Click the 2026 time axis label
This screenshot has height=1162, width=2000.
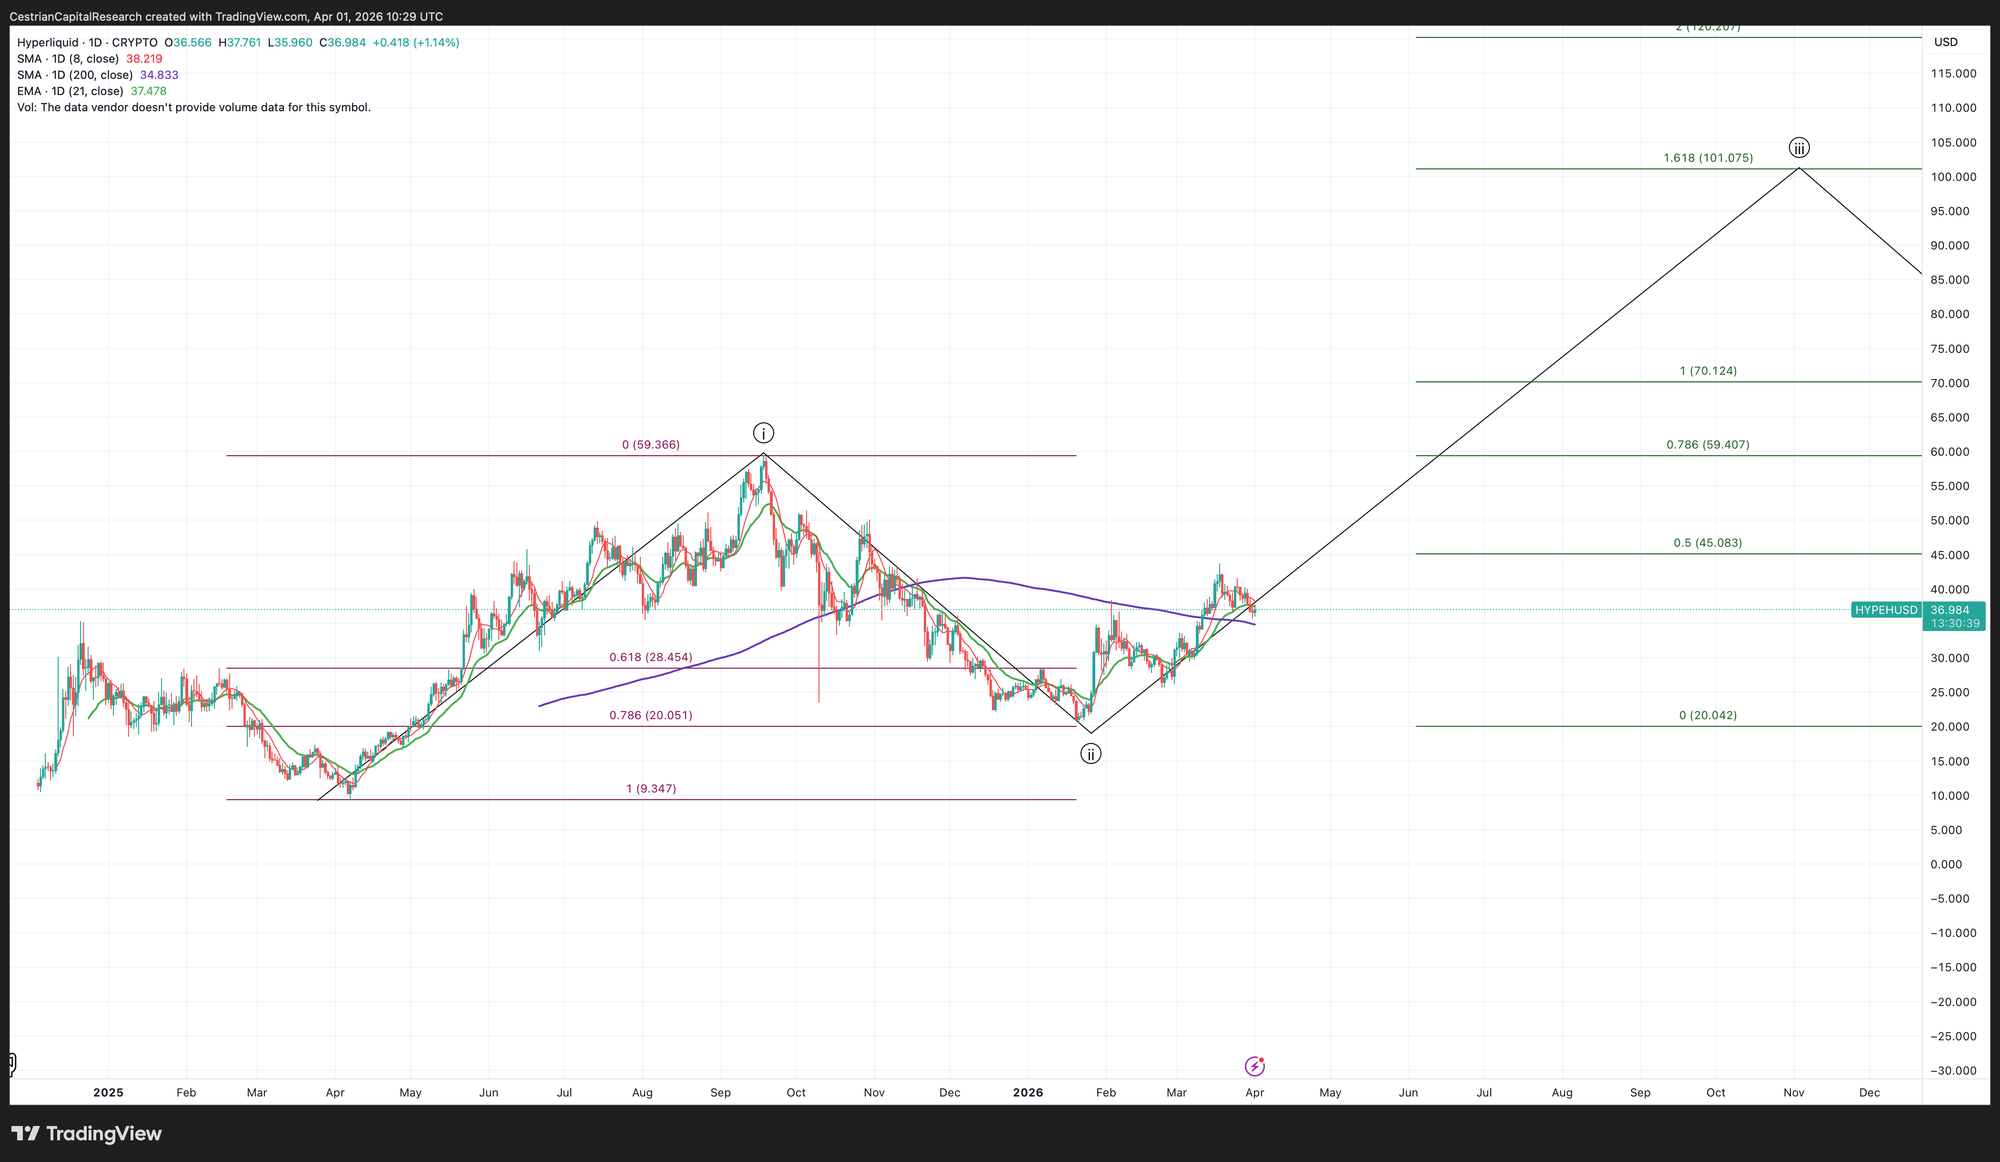point(1028,1093)
